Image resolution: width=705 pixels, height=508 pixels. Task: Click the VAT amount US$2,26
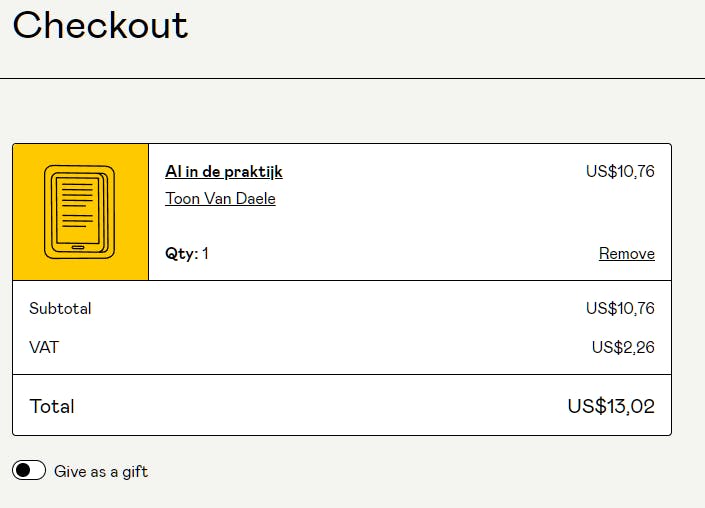coord(623,347)
